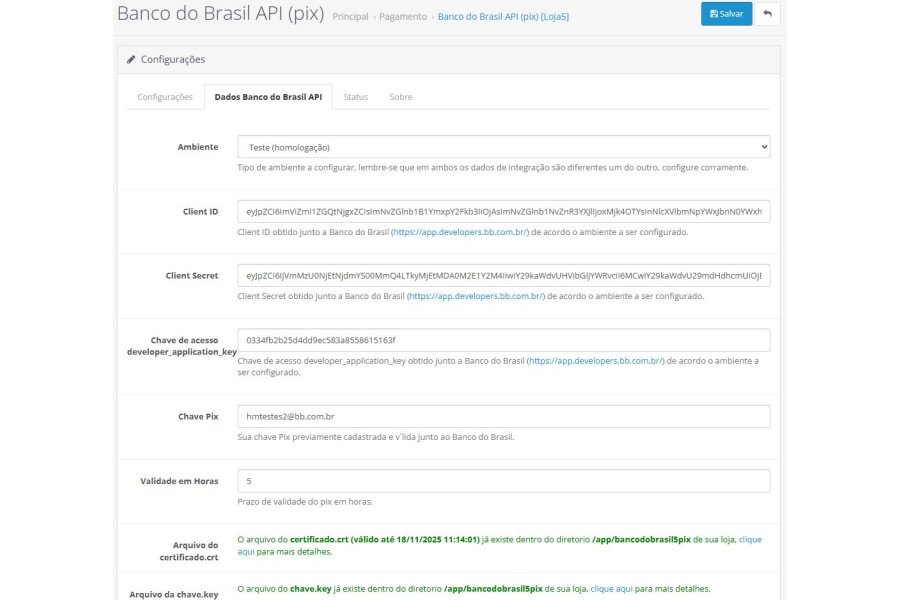The width and height of the screenshot is (900, 600).
Task: Click the 'Arquivo da chave.key' label
Action: [174, 594]
